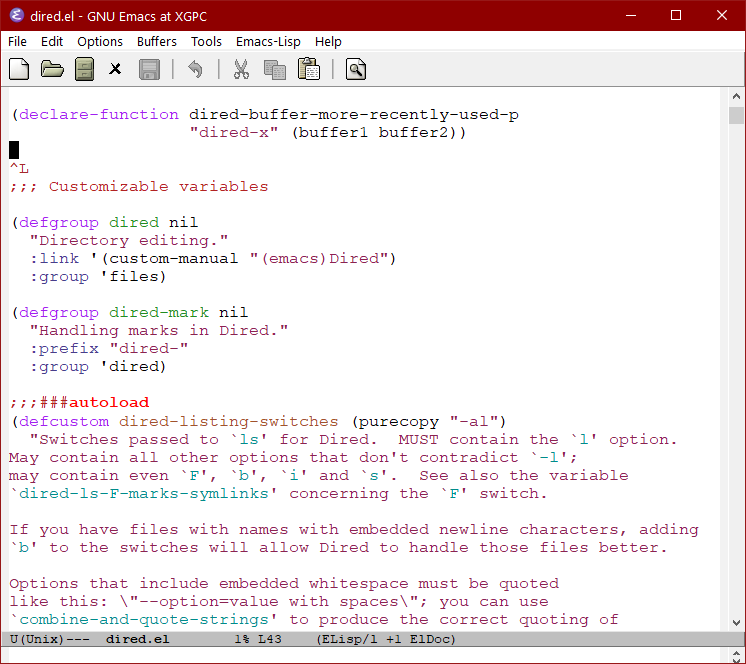Open the Buffers menu
The height and width of the screenshot is (664, 746).
tap(157, 42)
